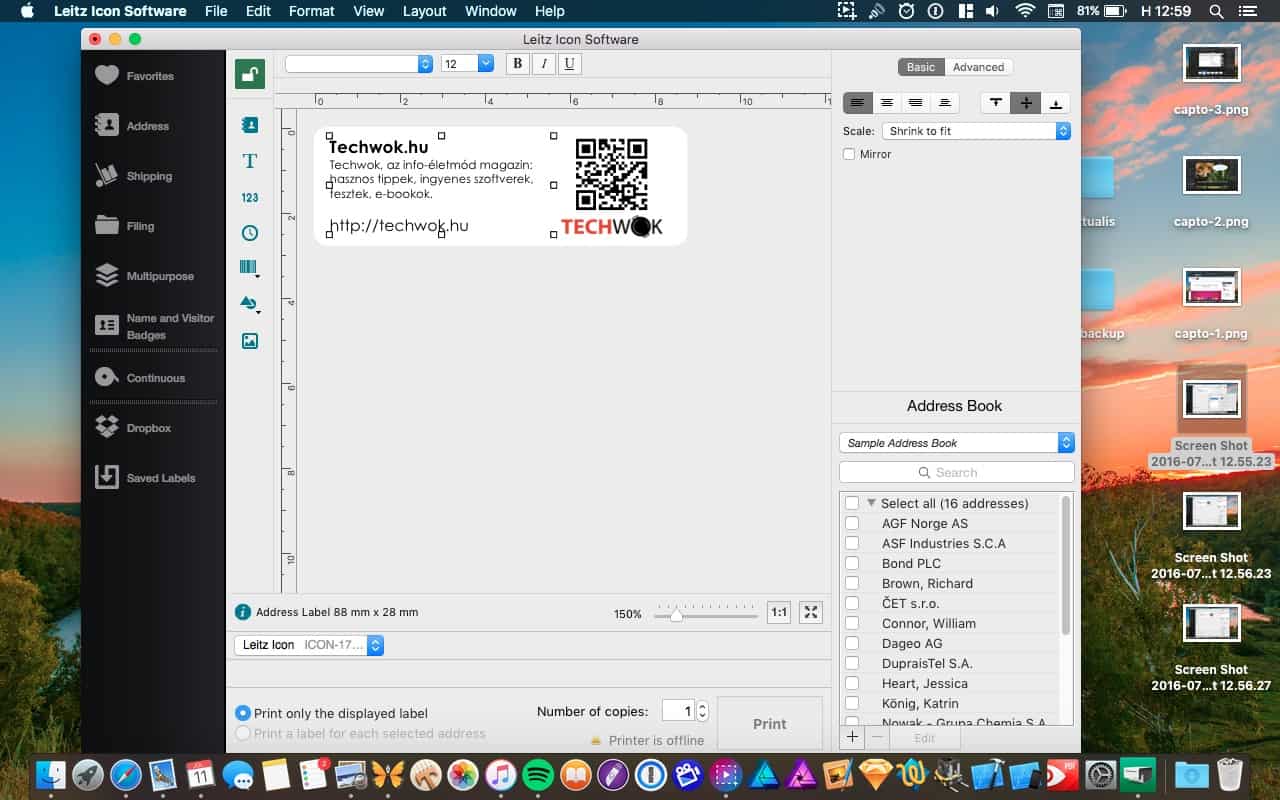Toggle underline formatting

(x=570, y=64)
